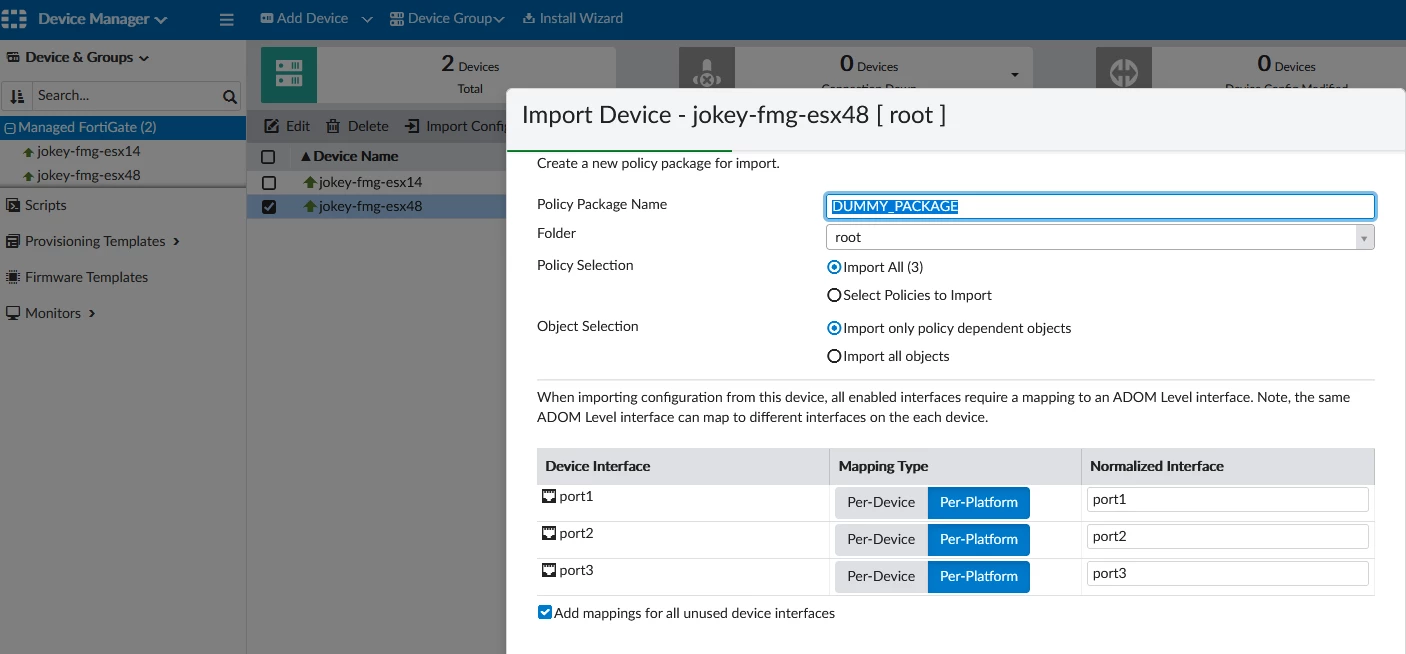This screenshot has height=654, width=1406.
Task: Open the hamburger menu icon
Action: click(x=226, y=19)
